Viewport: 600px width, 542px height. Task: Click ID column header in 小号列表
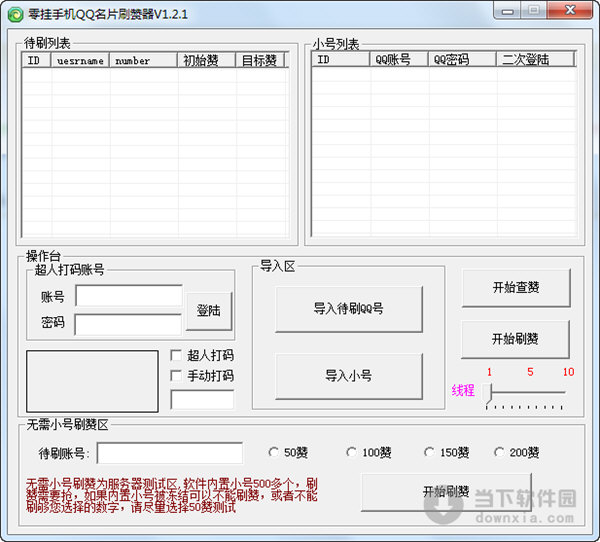click(x=341, y=59)
